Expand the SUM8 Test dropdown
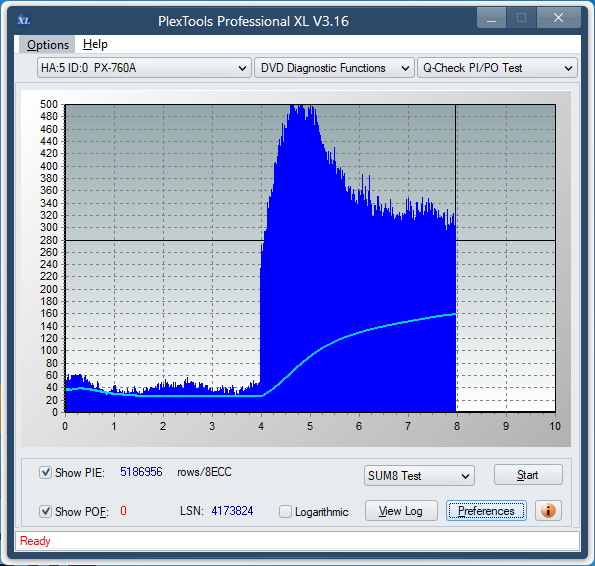The width and height of the screenshot is (595, 566). click(419, 476)
